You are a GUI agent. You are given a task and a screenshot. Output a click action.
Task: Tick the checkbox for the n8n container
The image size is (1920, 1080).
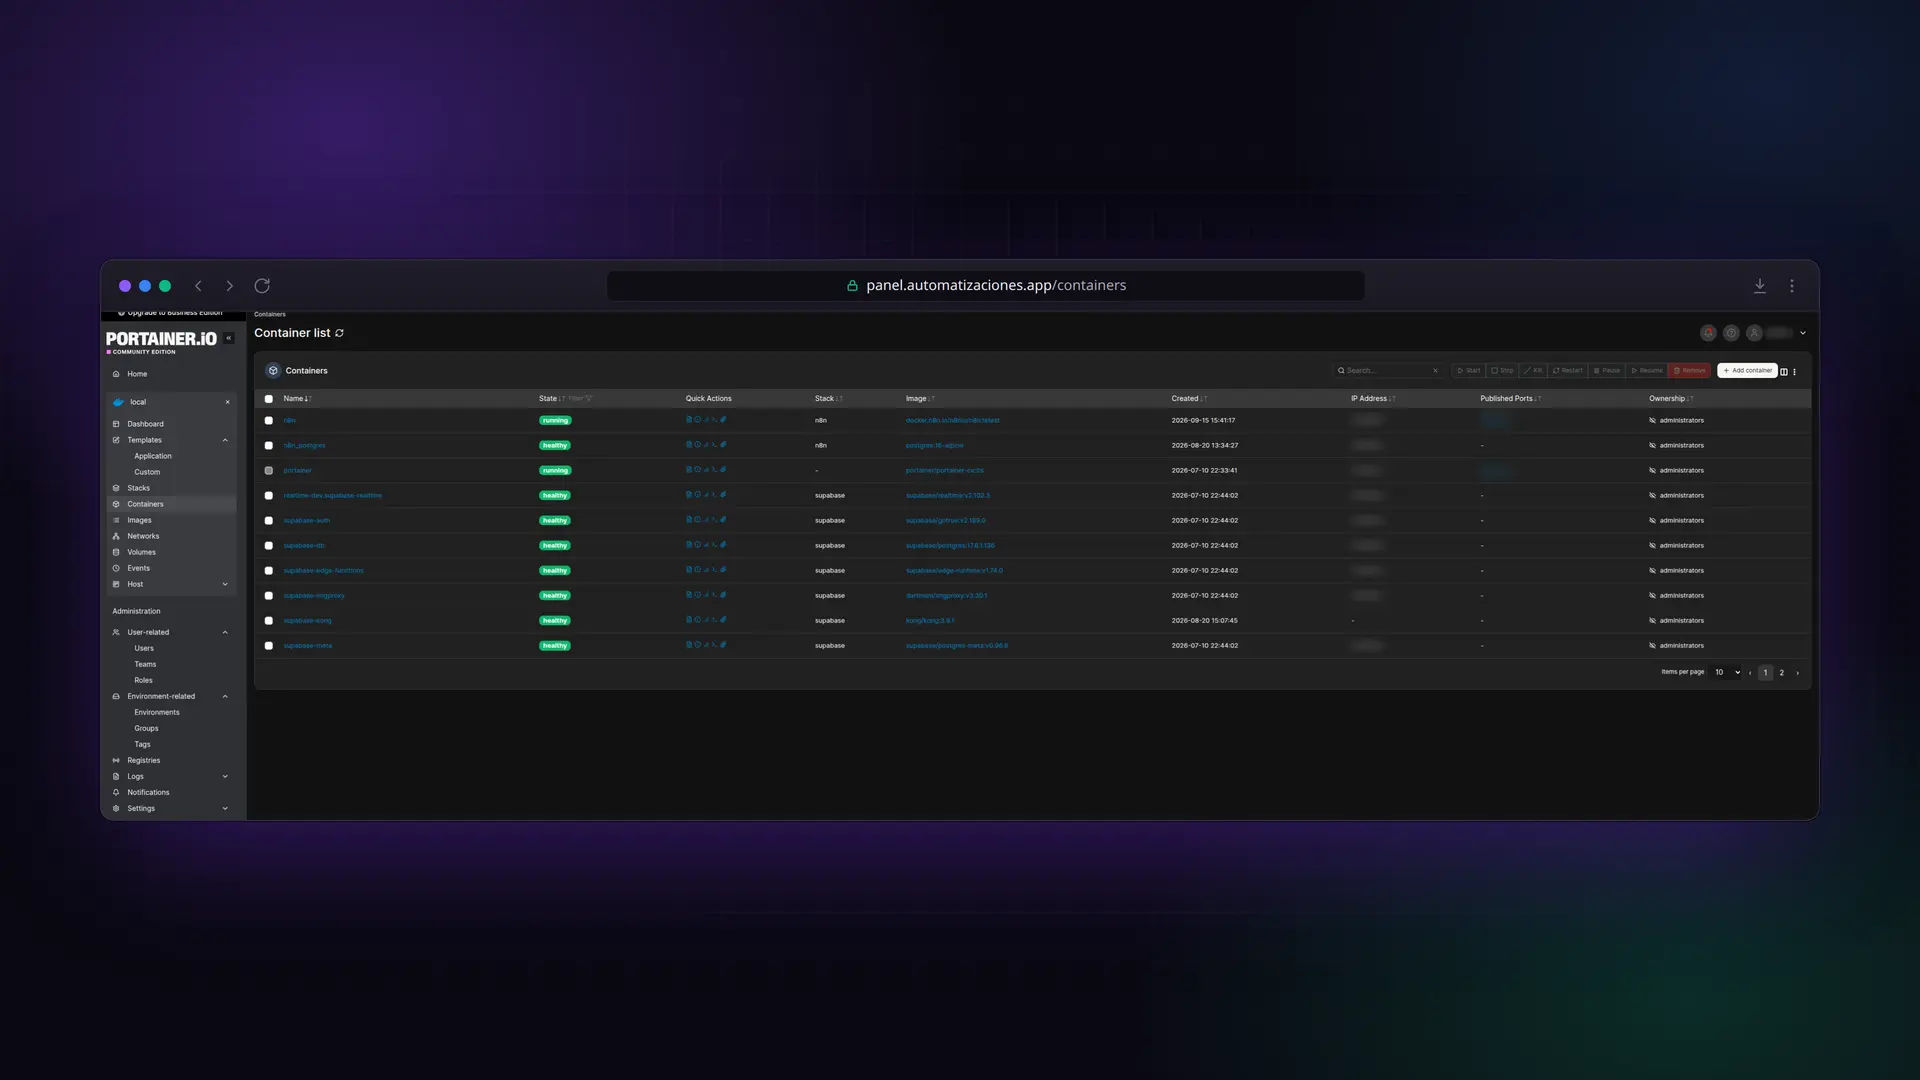(x=268, y=421)
